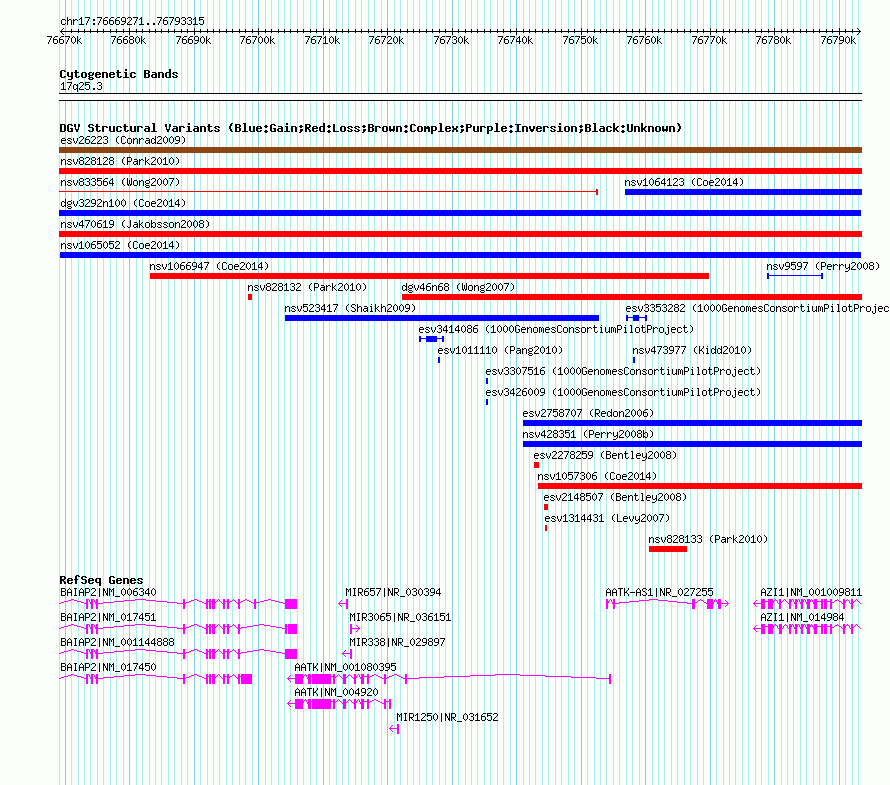The image size is (890, 785).
Task: Click esv3414086 variant label
Action: (556, 329)
